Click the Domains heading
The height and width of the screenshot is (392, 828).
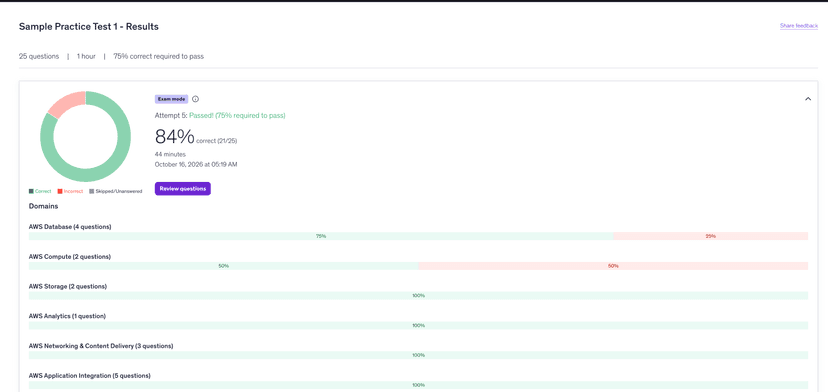pyautogui.click(x=43, y=206)
